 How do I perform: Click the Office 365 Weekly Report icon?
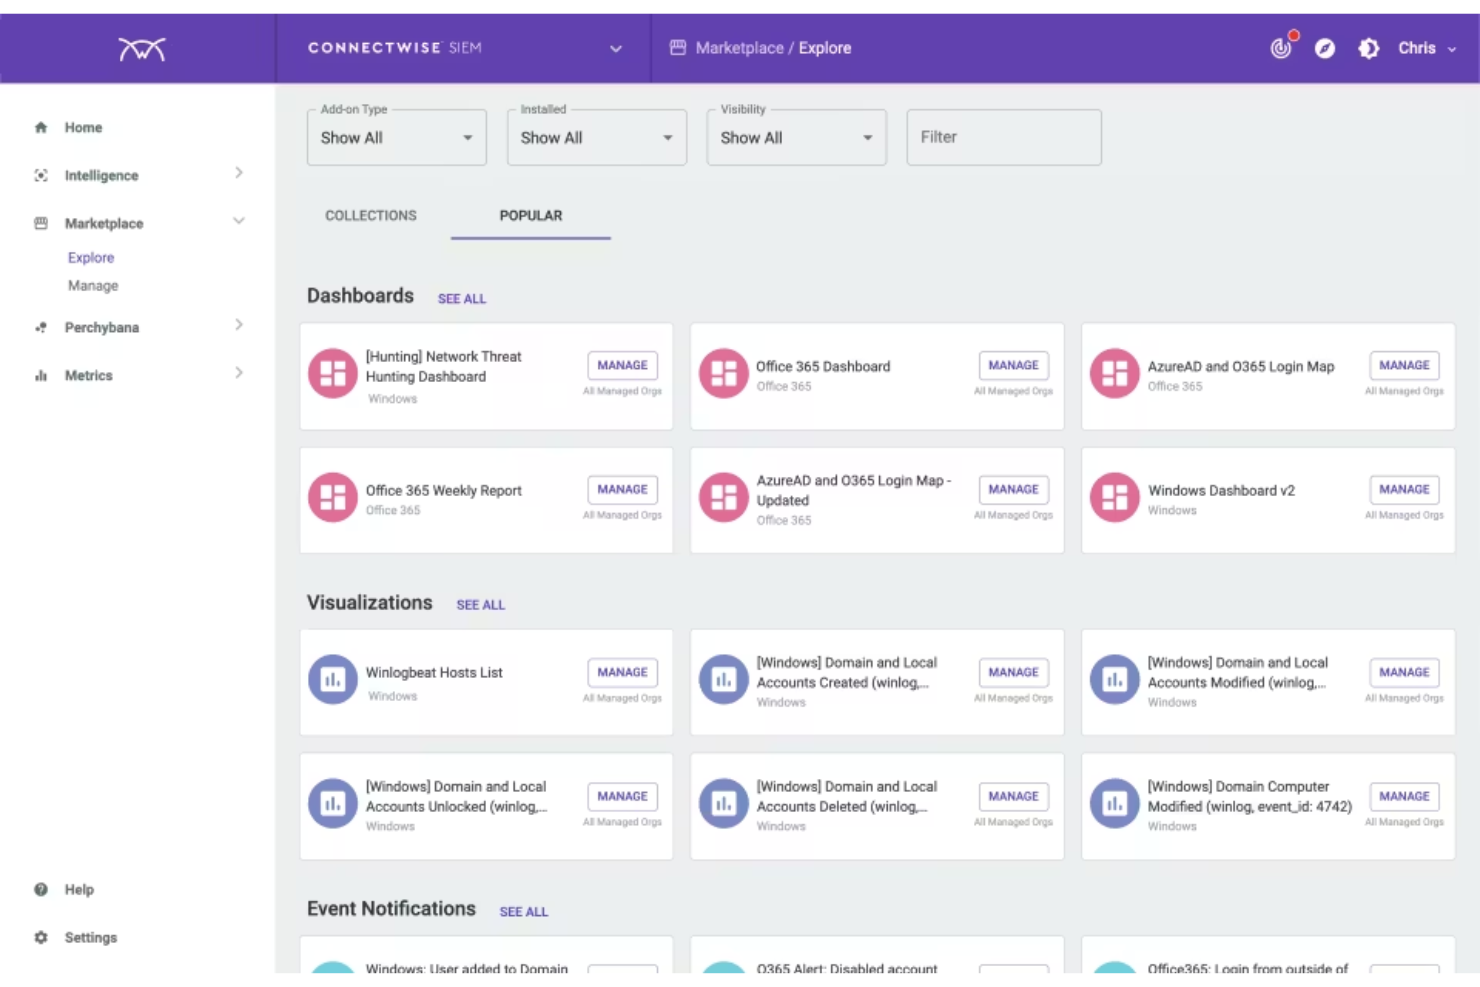click(333, 497)
